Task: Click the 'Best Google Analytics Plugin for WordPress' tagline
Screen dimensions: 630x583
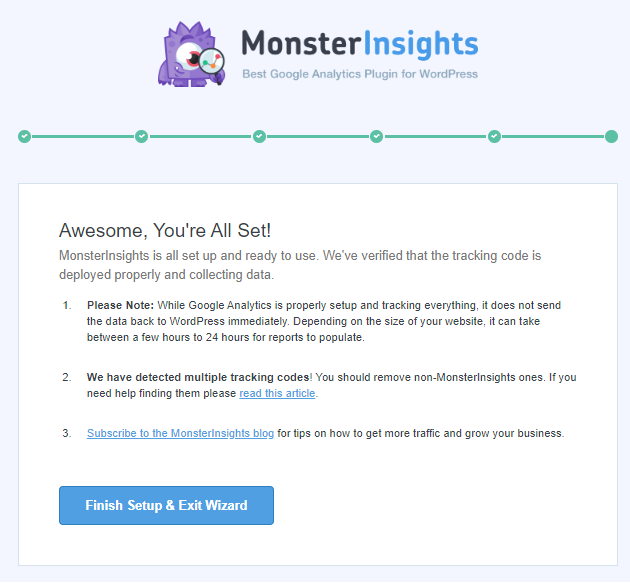Action: pyautogui.click(x=360, y=74)
